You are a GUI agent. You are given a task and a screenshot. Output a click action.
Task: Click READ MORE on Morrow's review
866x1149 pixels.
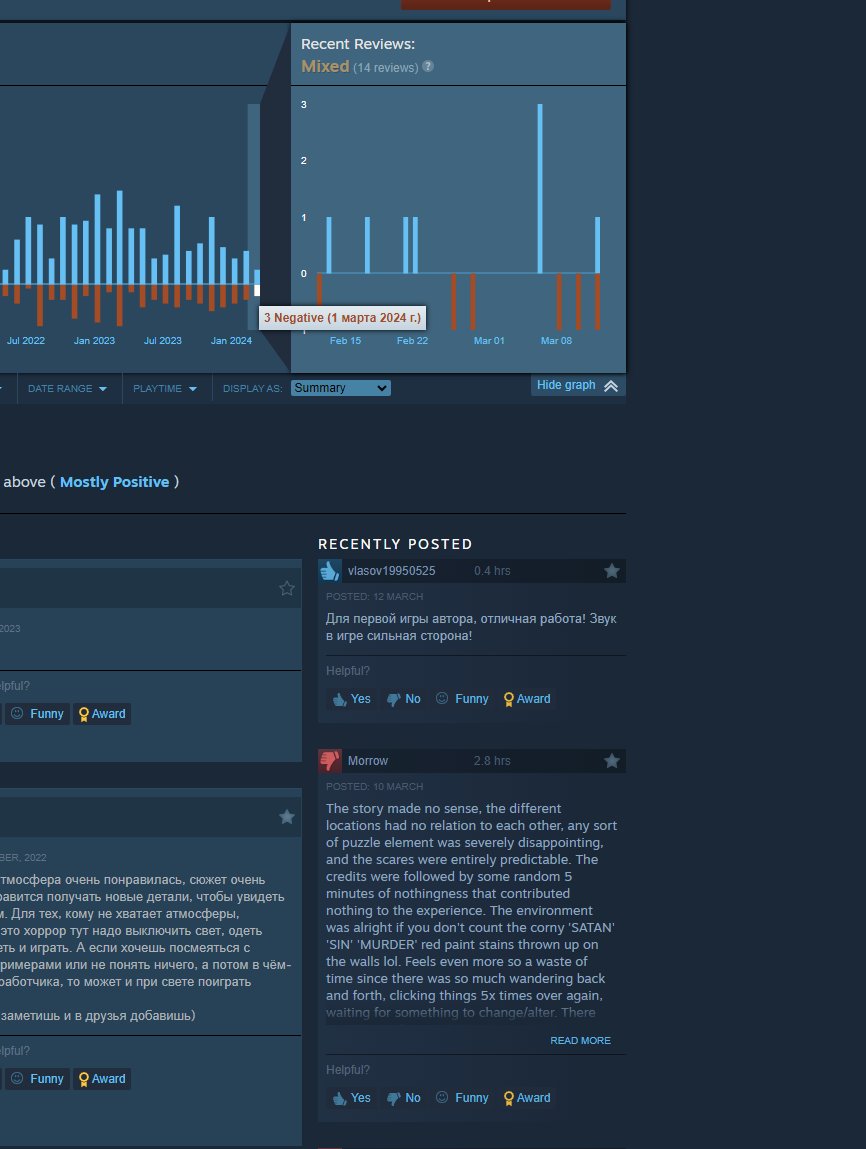[x=583, y=1040]
